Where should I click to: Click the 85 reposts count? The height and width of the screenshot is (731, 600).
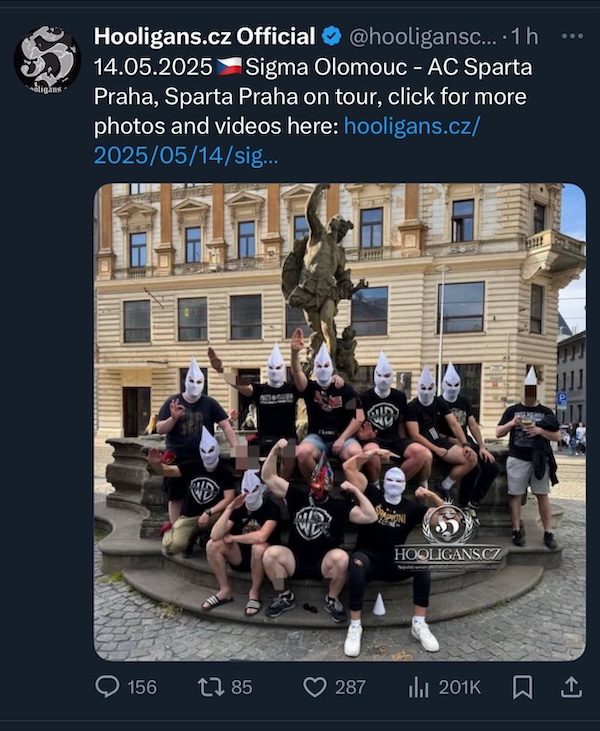pyautogui.click(x=241, y=688)
